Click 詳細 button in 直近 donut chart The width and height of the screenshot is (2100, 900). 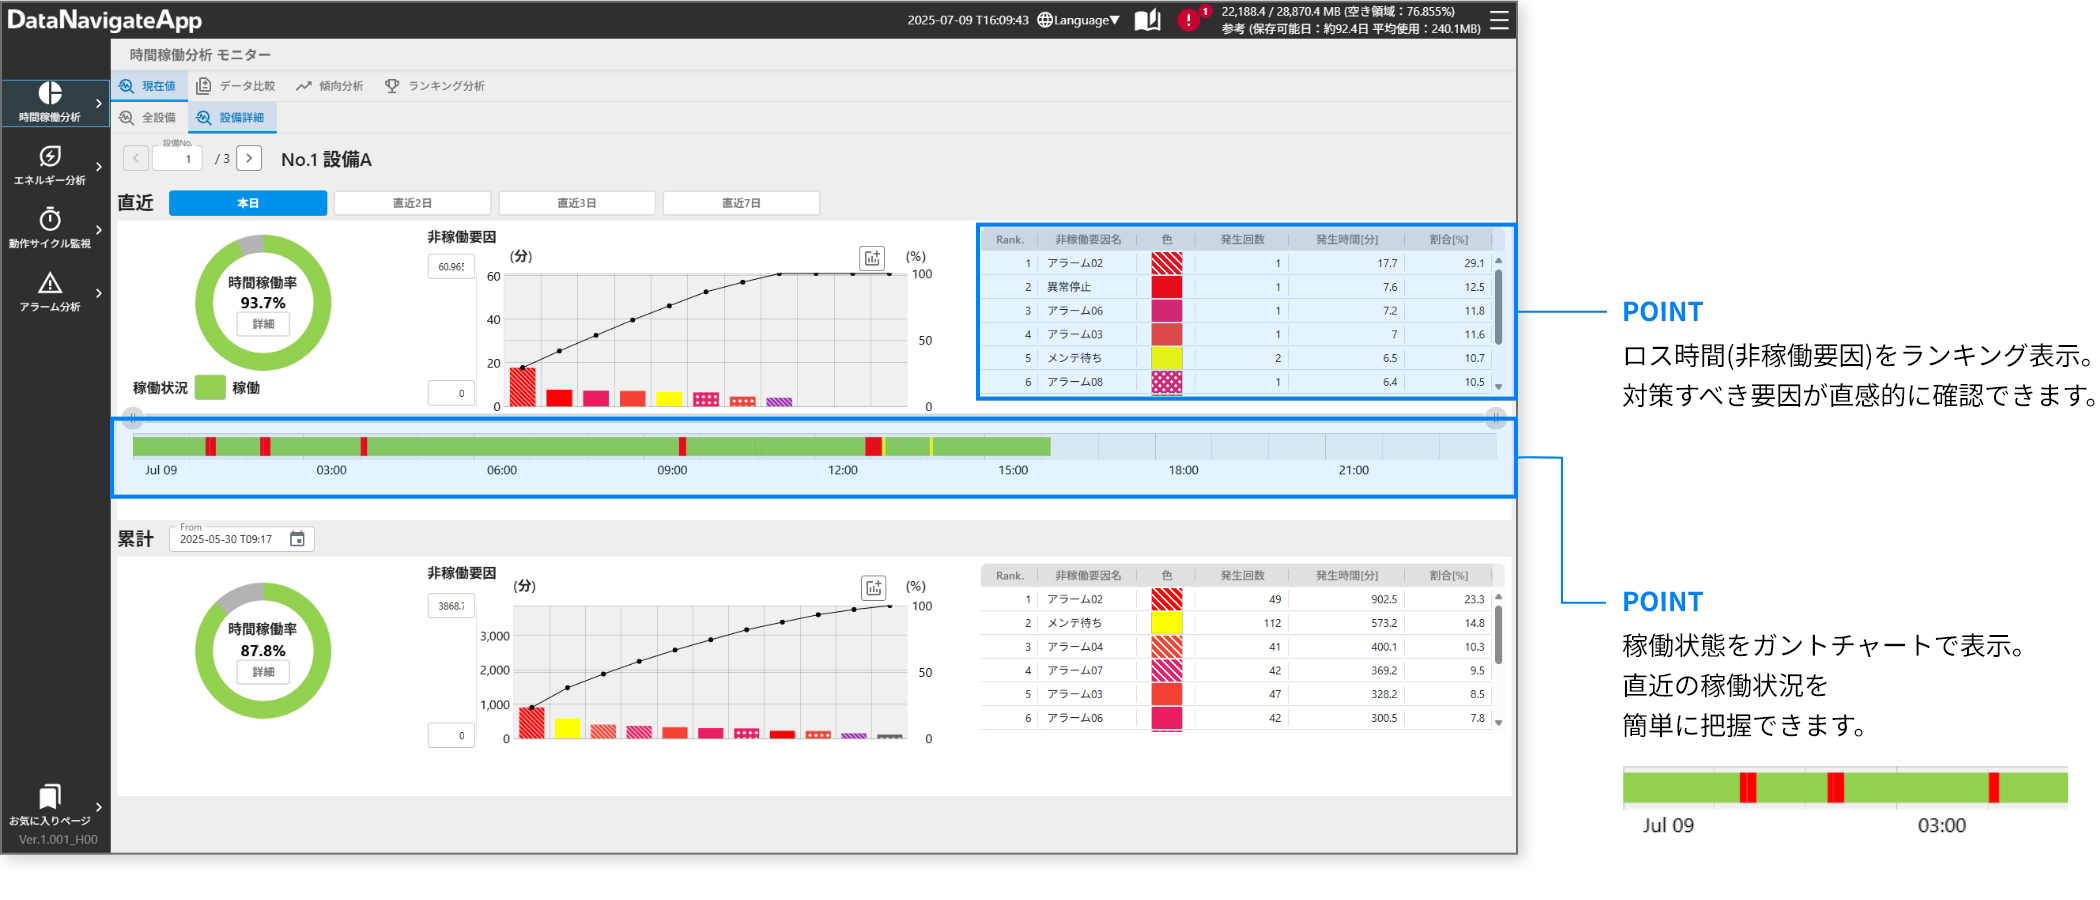click(x=263, y=324)
